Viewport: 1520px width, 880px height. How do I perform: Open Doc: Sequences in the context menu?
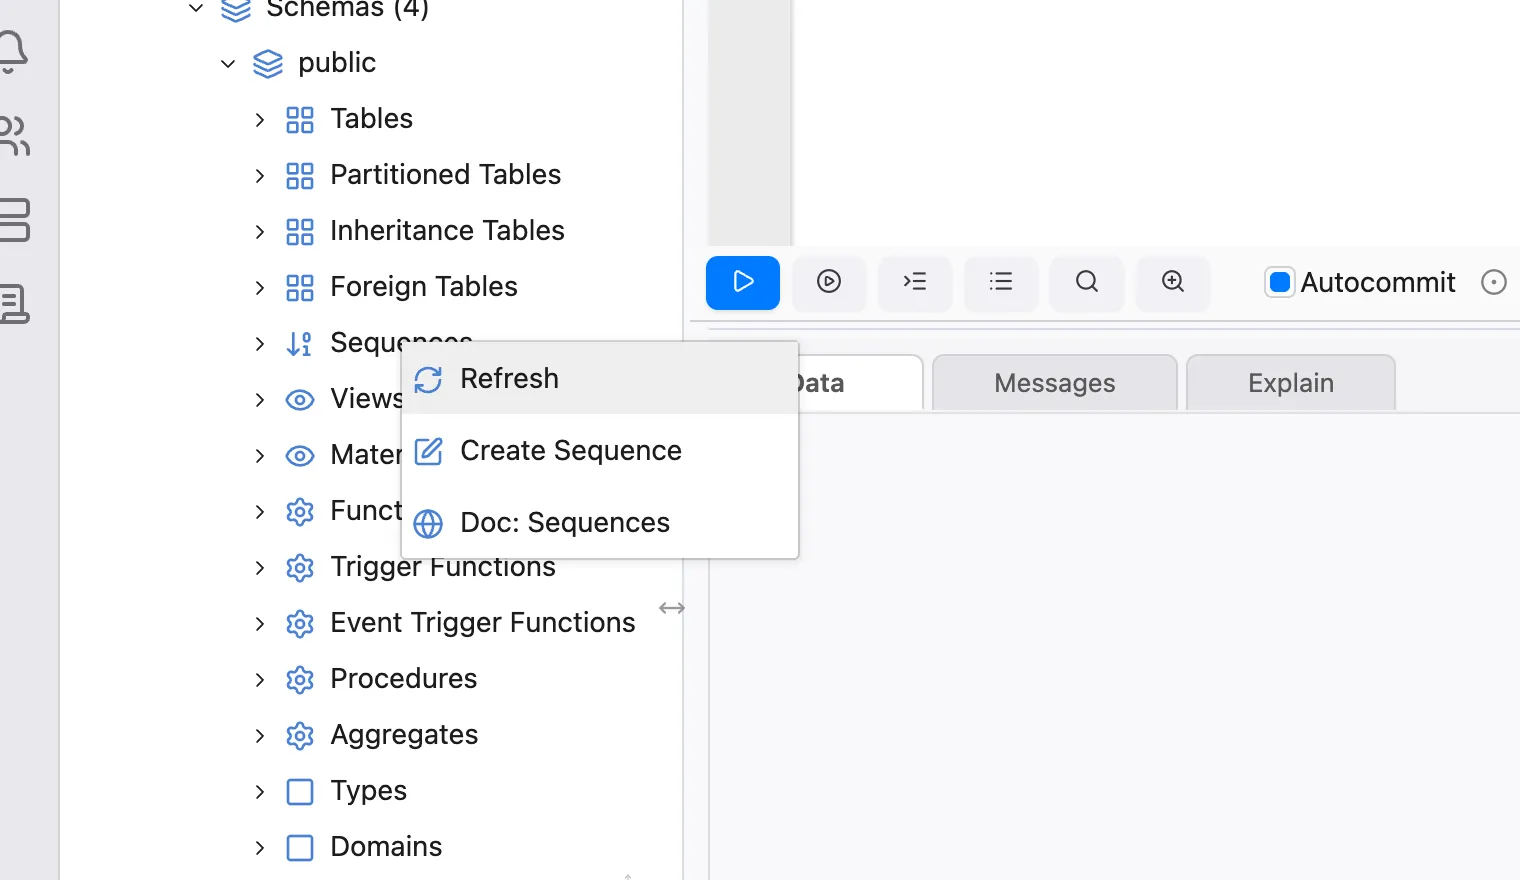(x=600, y=523)
